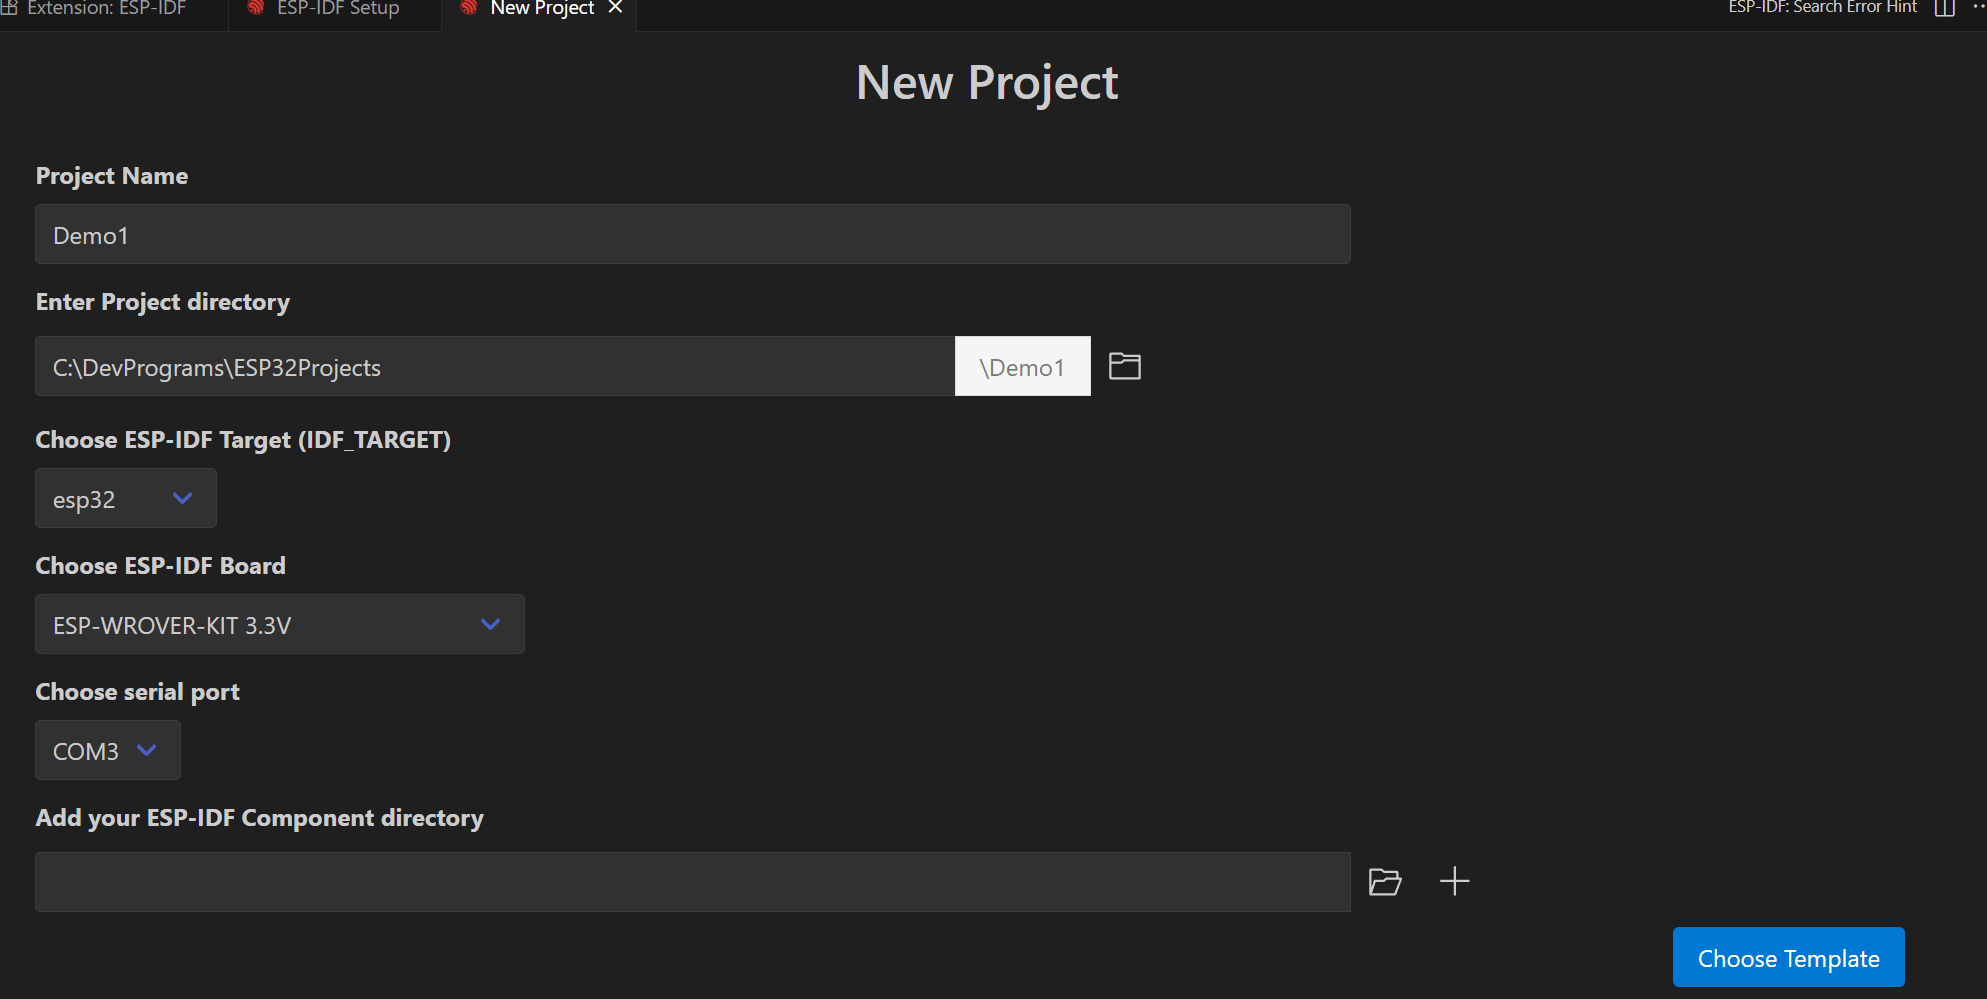This screenshot has height=999, width=1987.
Task: Browse for project directory folder icon
Action: pos(1124,366)
